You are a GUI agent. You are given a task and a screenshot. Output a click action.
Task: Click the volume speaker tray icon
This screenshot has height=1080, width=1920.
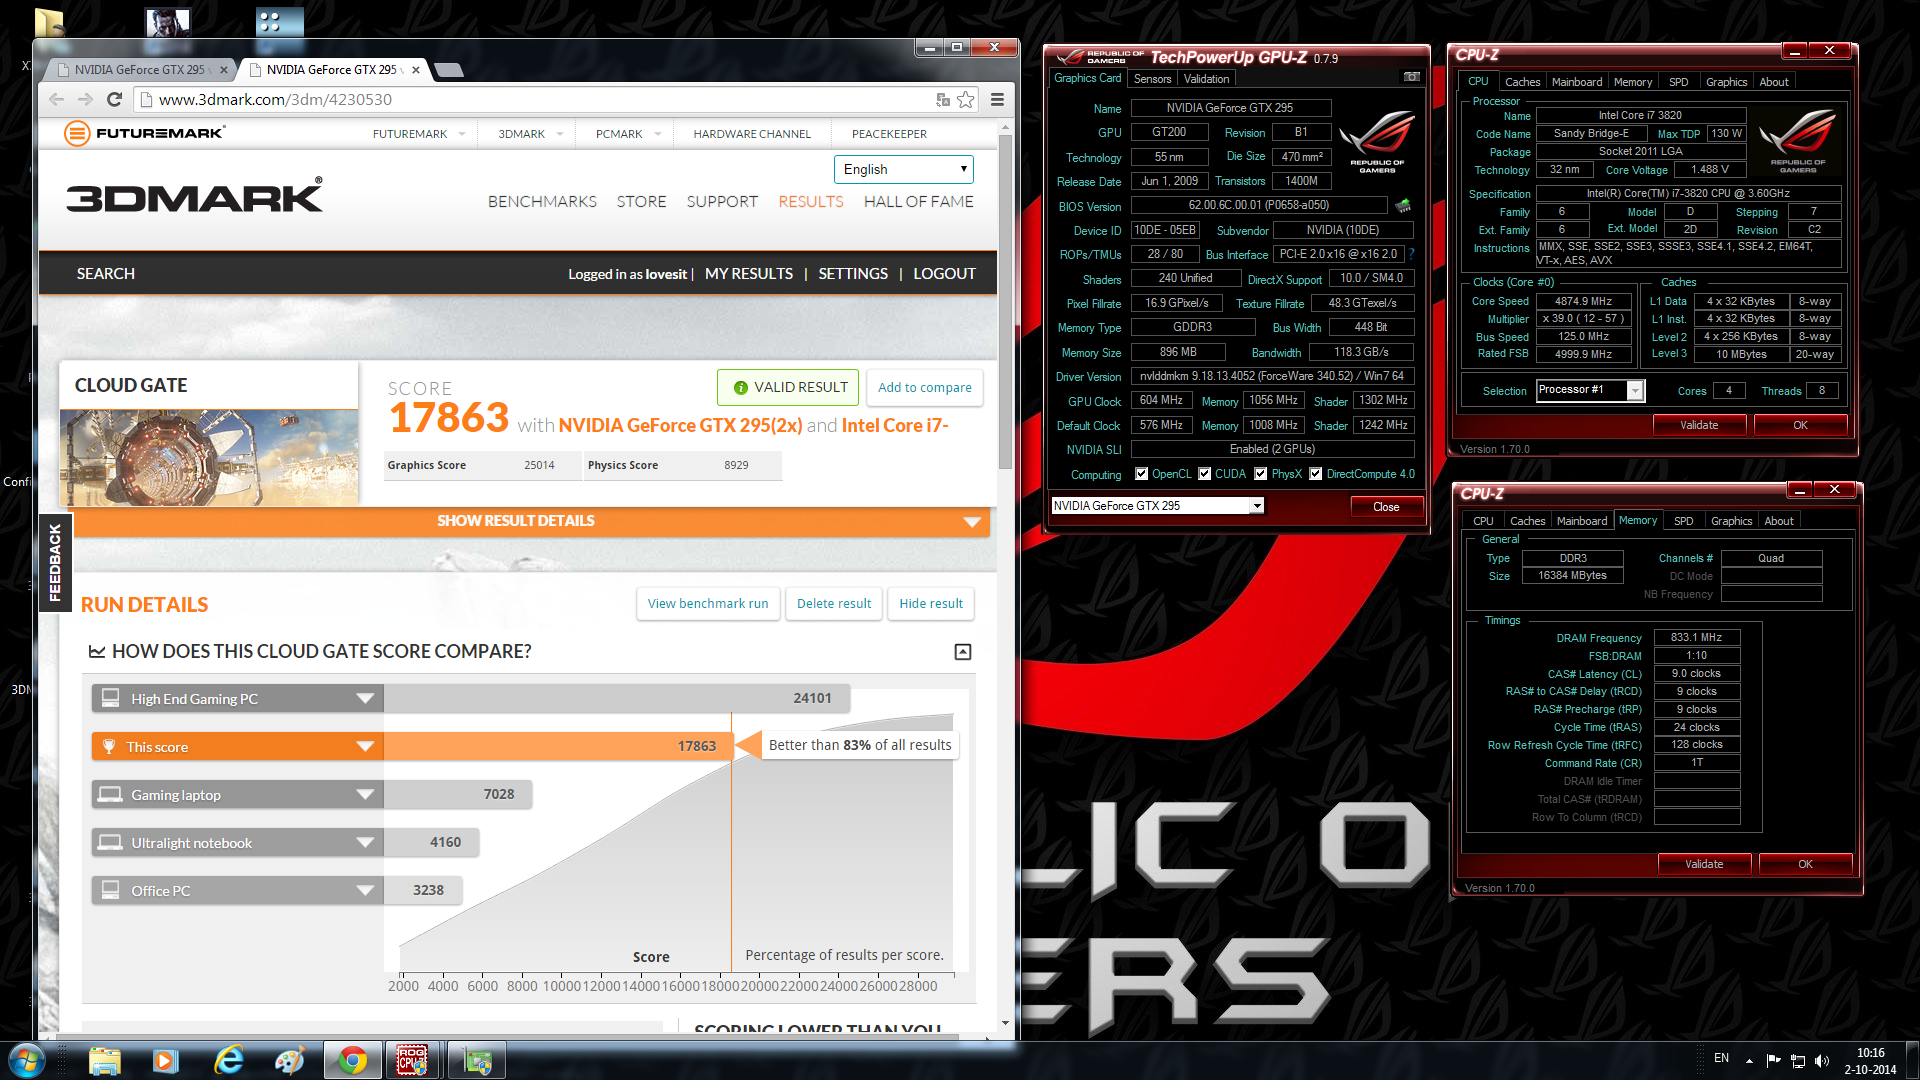click(1821, 1060)
